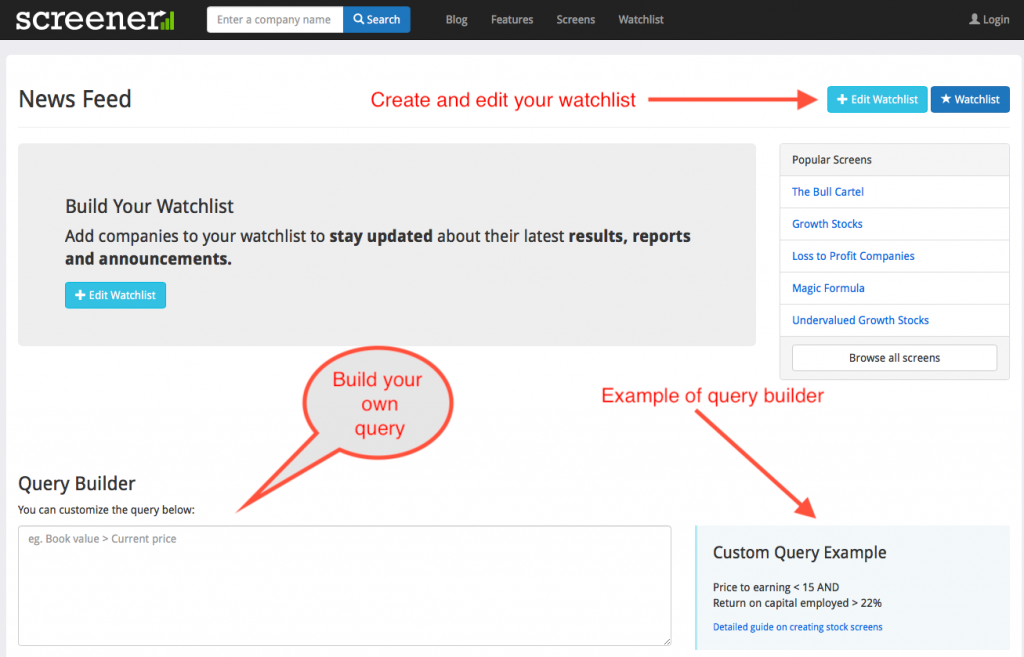Image resolution: width=1024 pixels, height=657 pixels.
Task: Open the Growth Stocks screen
Action: coord(827,224)
